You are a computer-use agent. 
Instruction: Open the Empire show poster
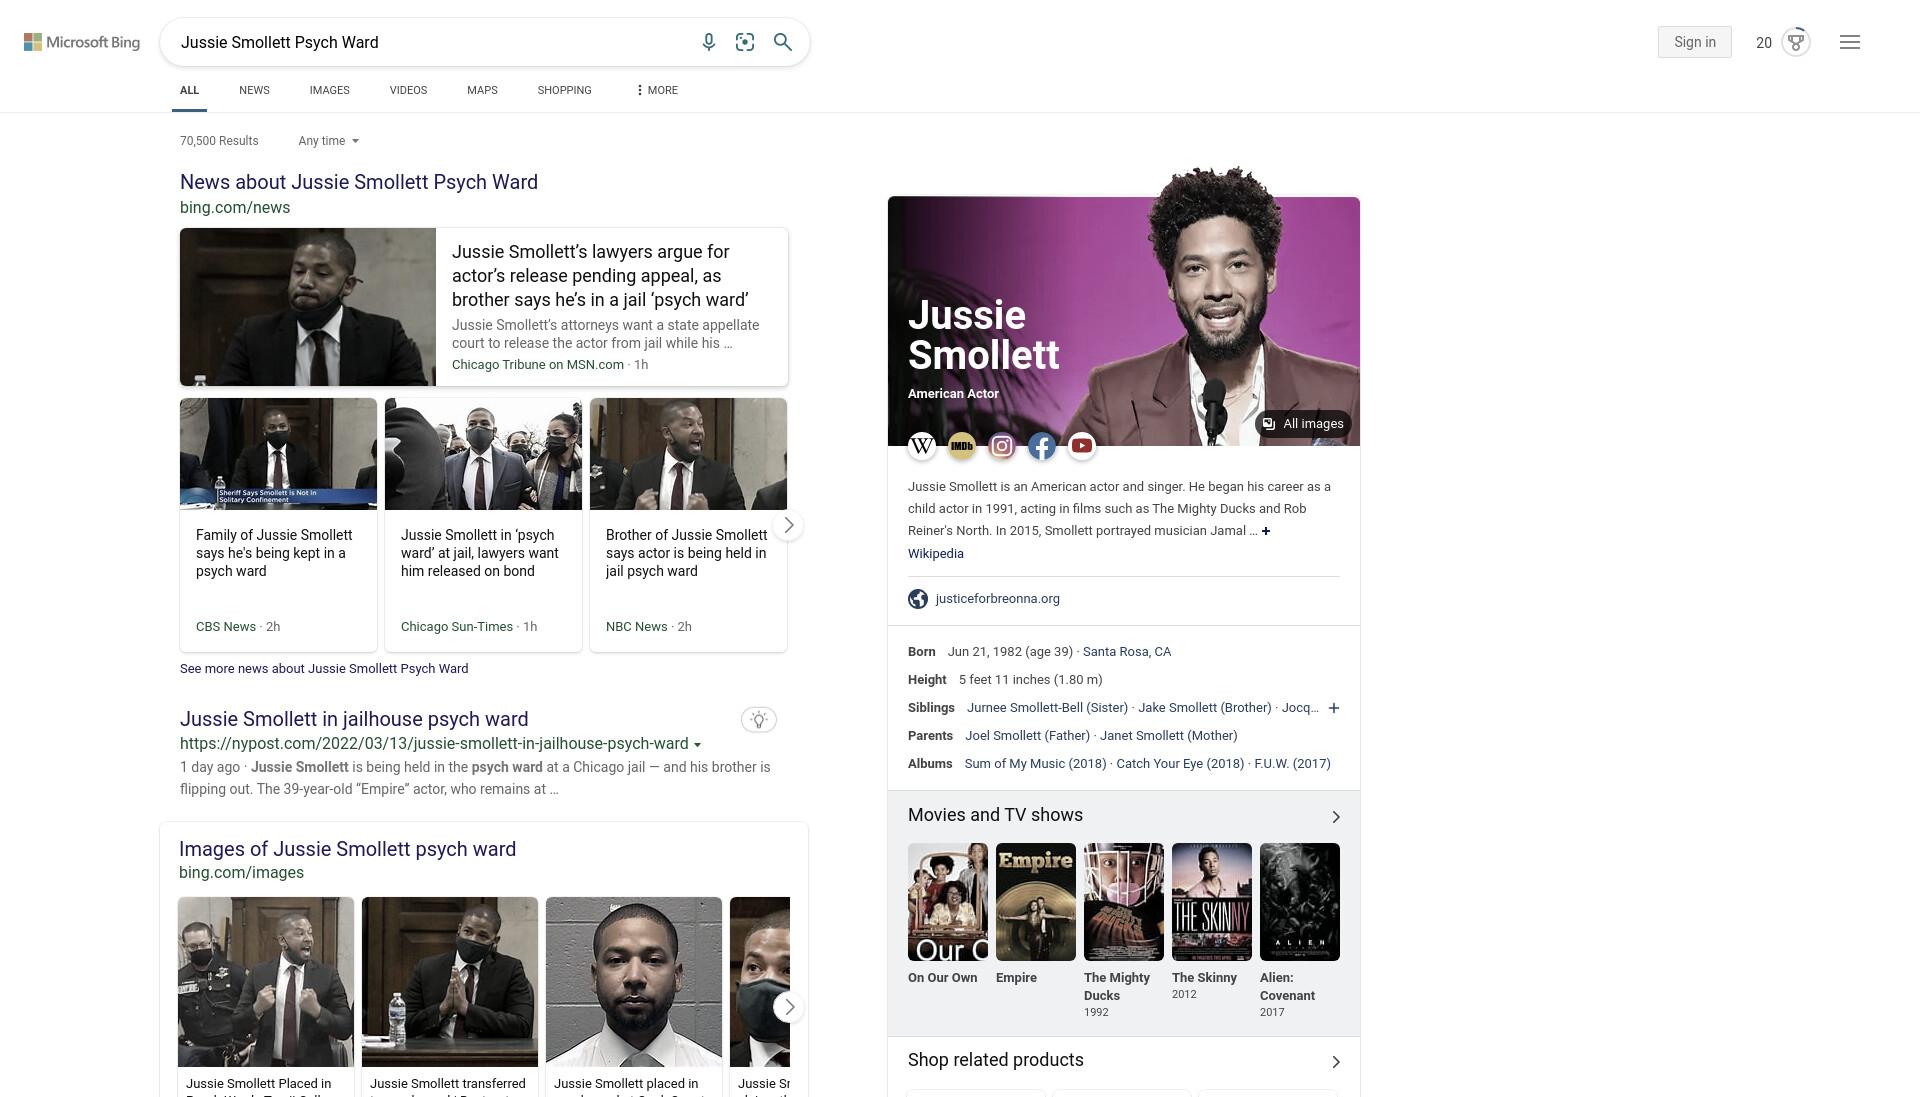pos(1036,902)
